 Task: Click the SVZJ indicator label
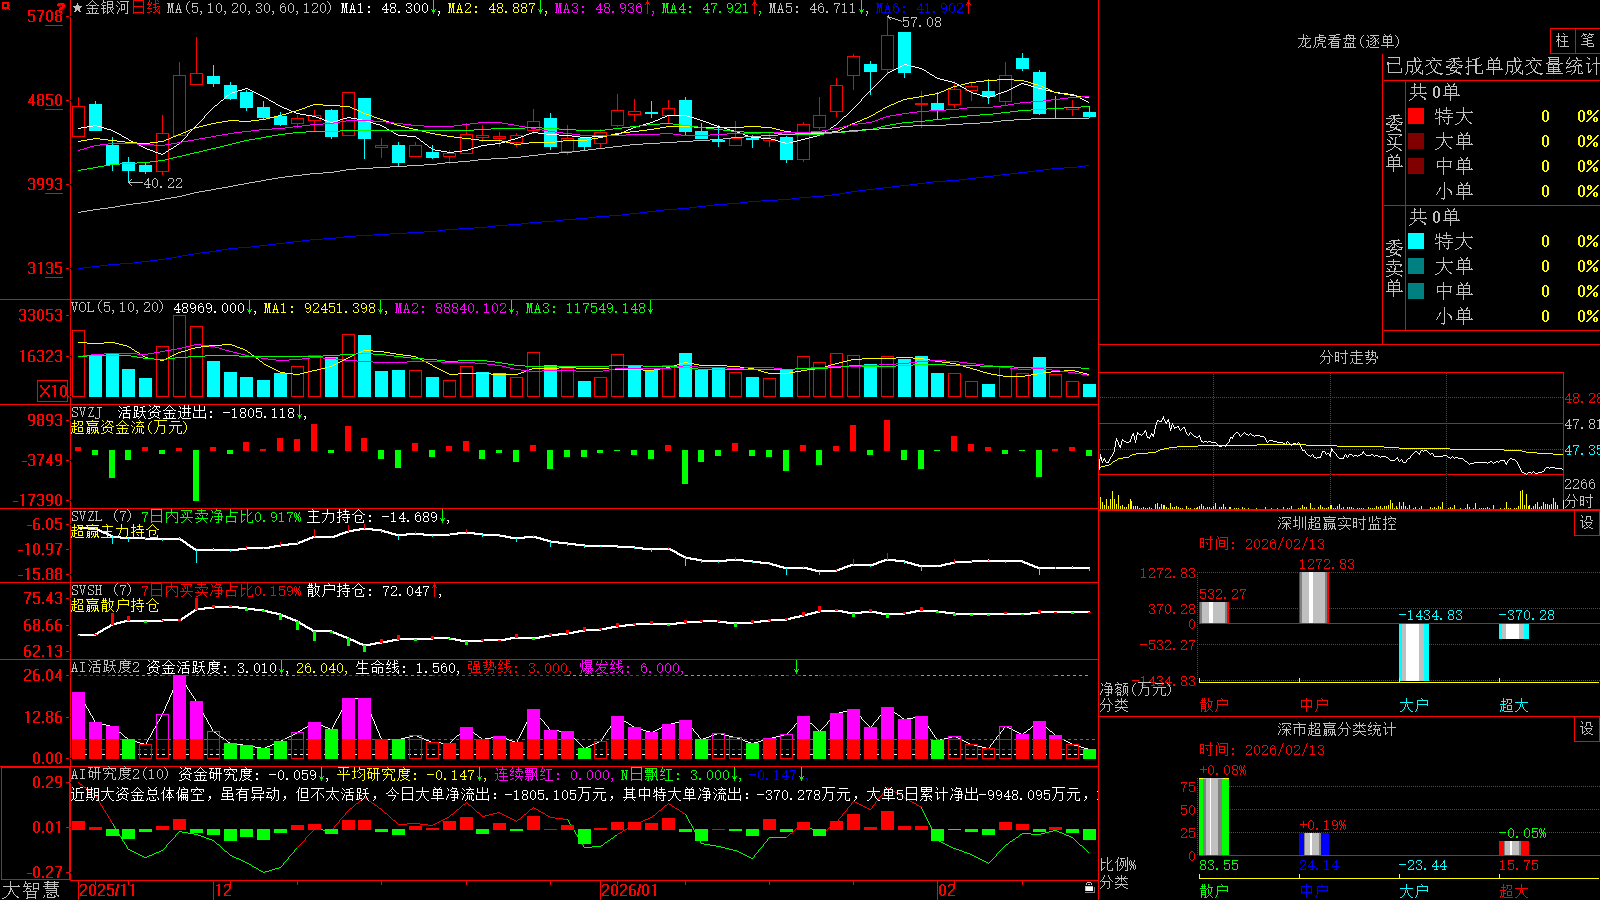coord(87,412)
